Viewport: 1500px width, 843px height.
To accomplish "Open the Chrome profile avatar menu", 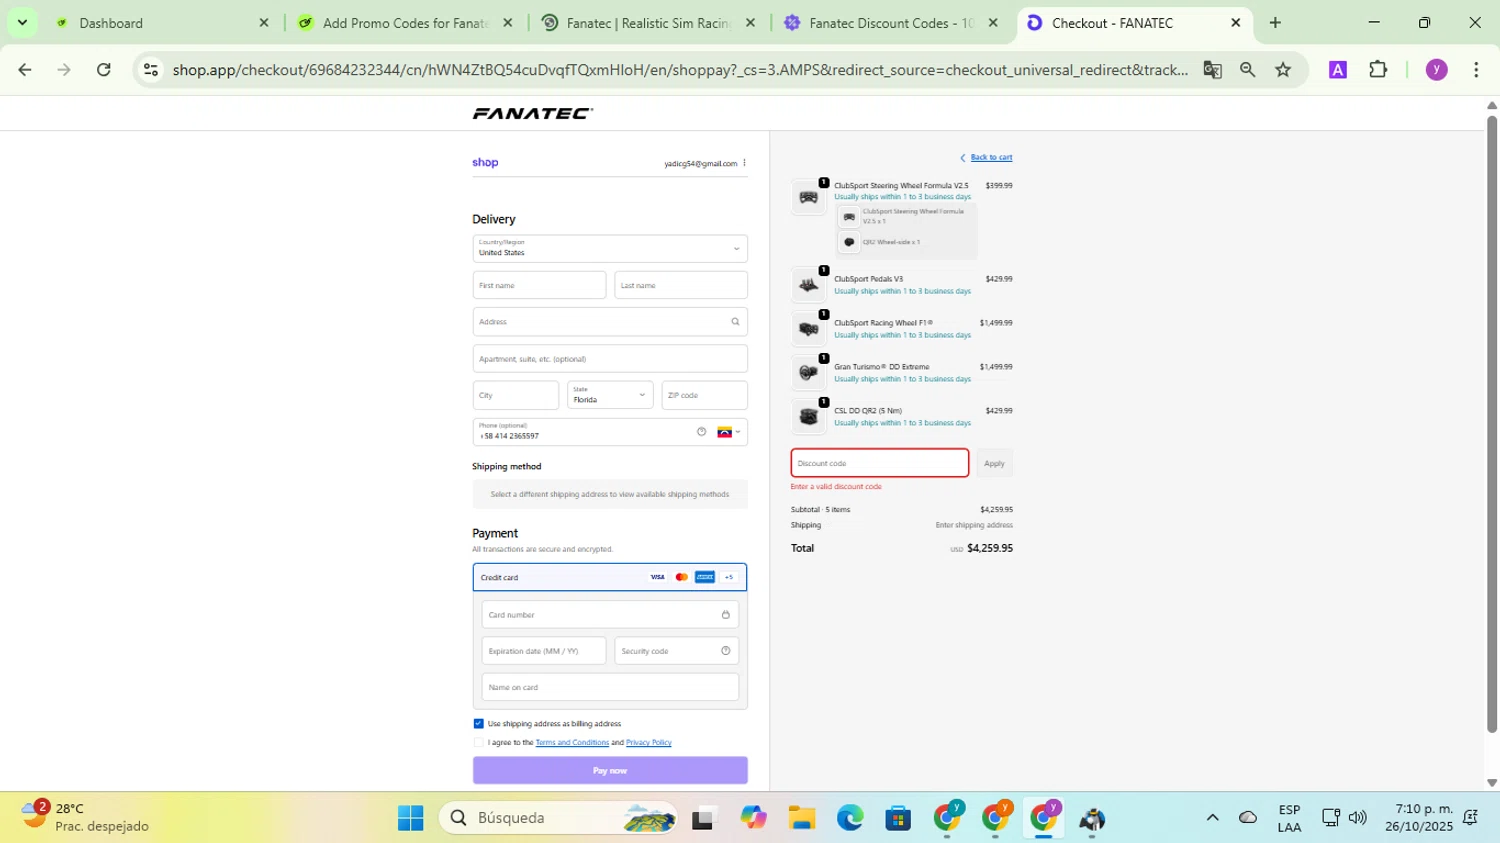I will [1436, 69].
